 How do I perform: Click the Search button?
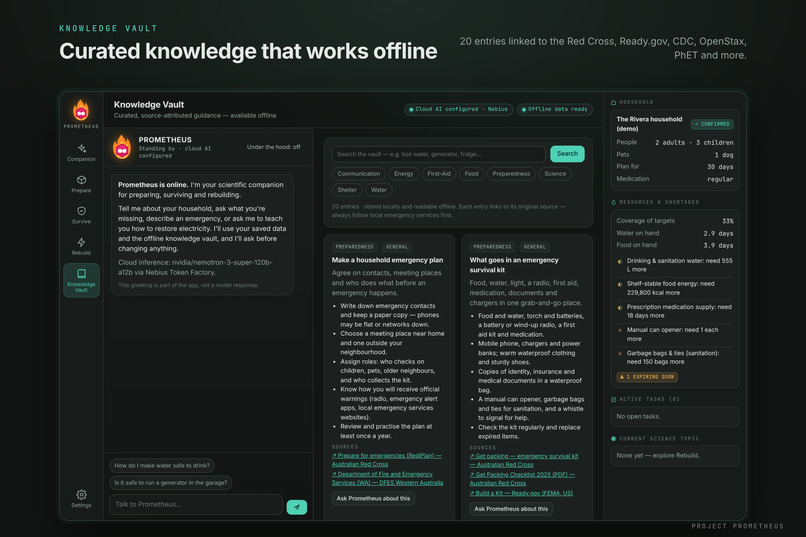coord(567,154)
